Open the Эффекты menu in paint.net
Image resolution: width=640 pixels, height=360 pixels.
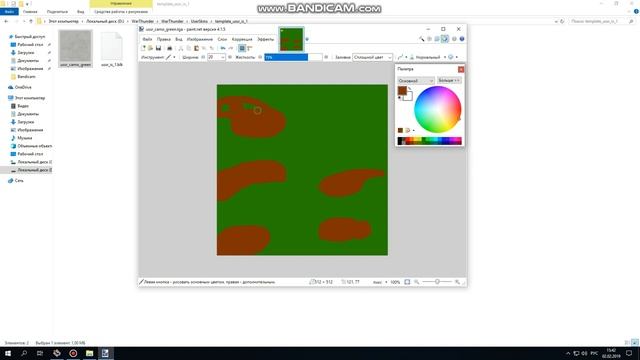(266, 39)
